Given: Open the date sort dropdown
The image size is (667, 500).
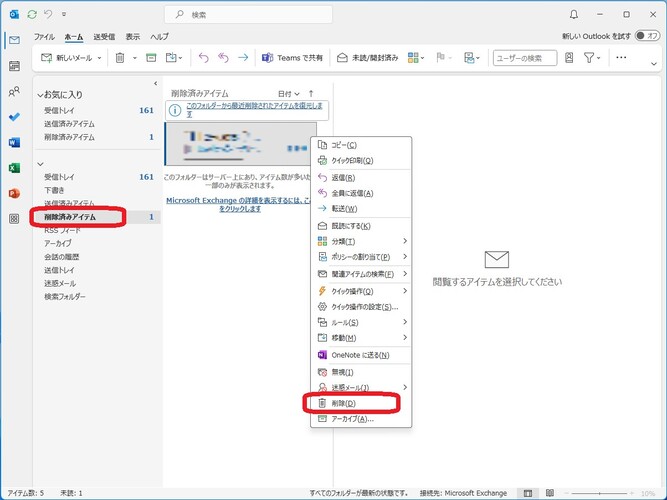Looking at the screenshot, I should click(x=289, y=94).
